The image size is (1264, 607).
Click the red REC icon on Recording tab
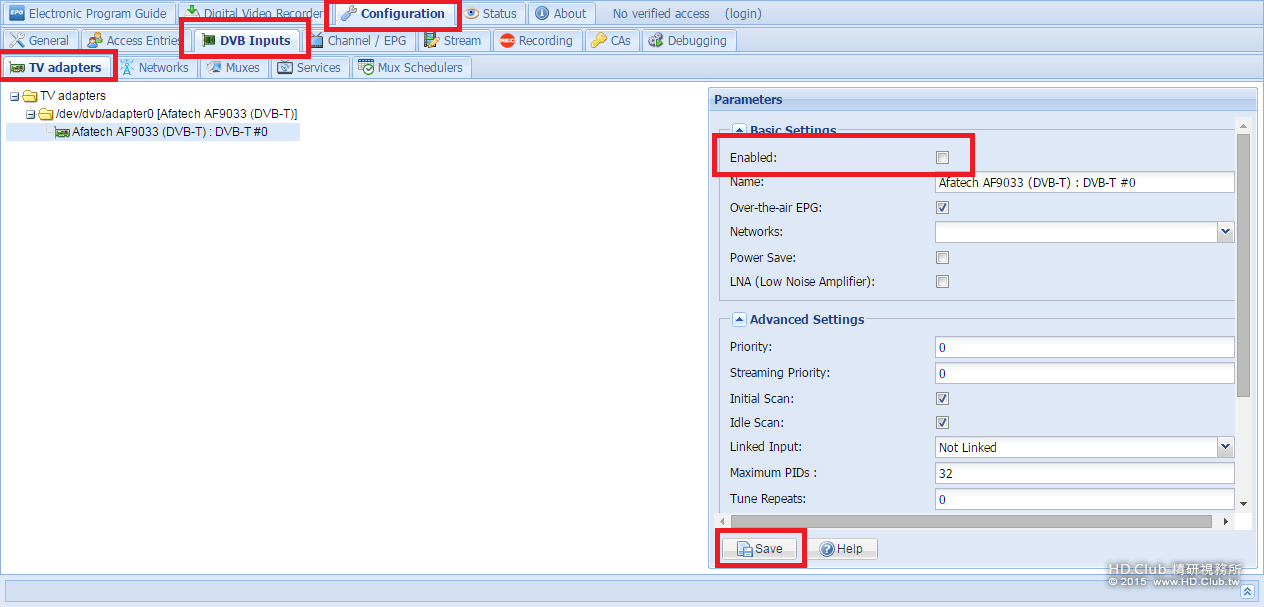click(507, 41)
